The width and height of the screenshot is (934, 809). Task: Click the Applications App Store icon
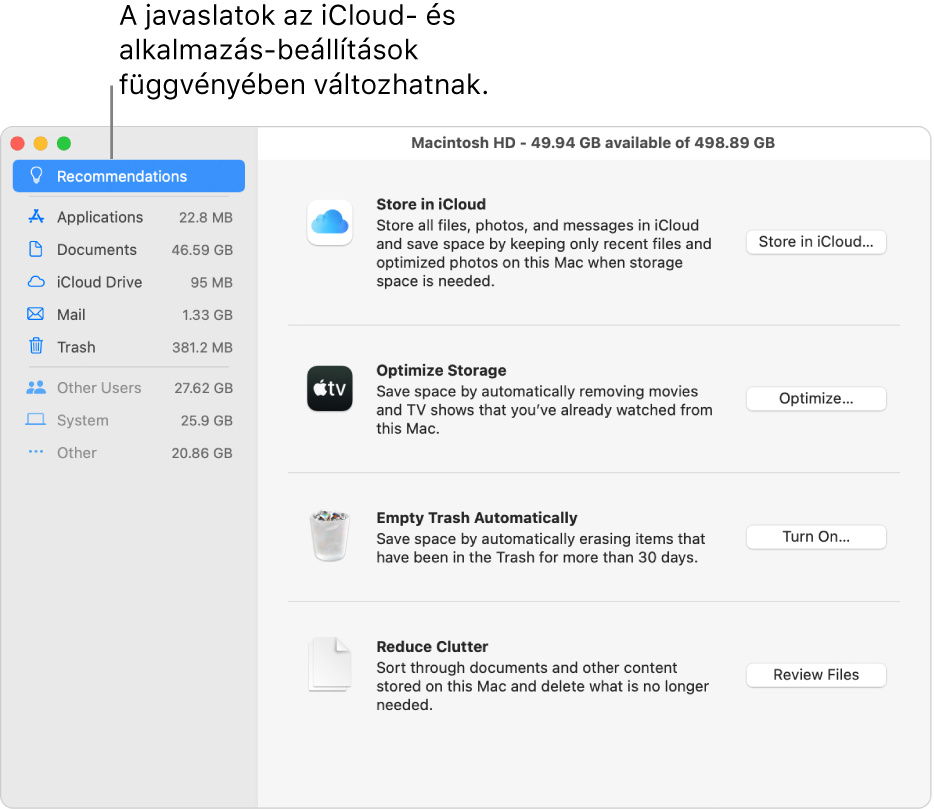click(x=36, y=216)
